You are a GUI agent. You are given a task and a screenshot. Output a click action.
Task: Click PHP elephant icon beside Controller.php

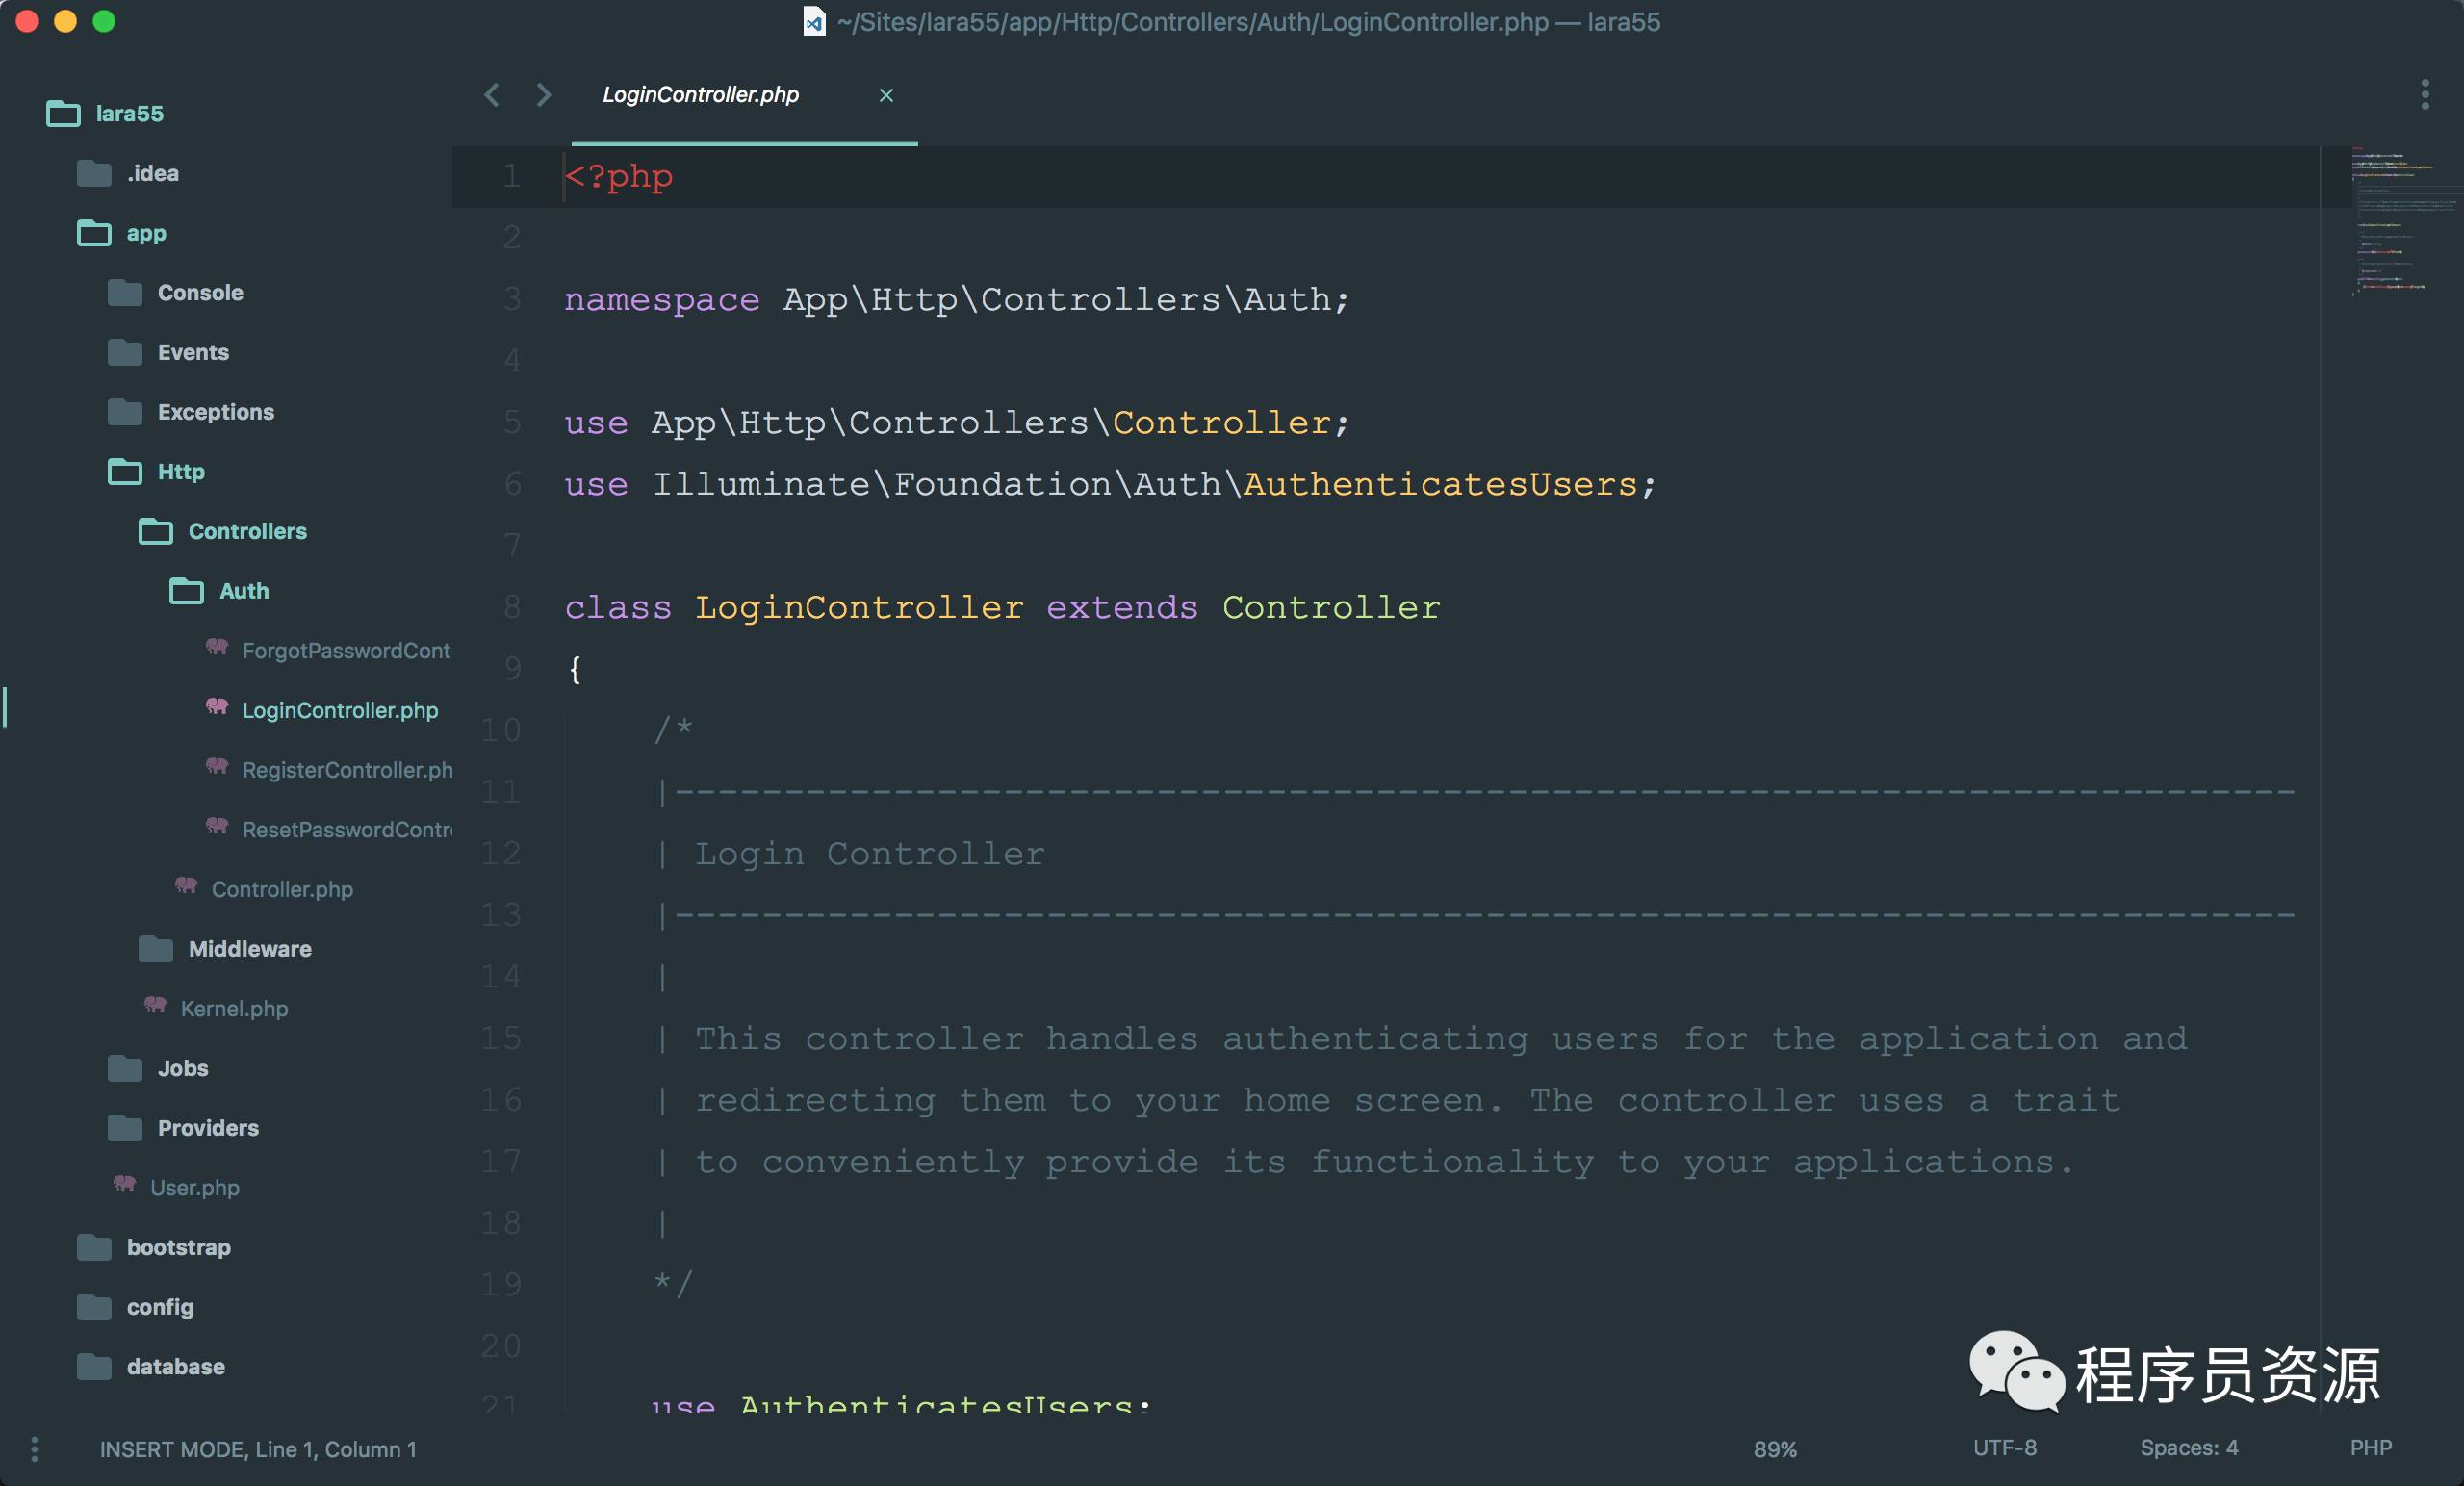(186, 886)
